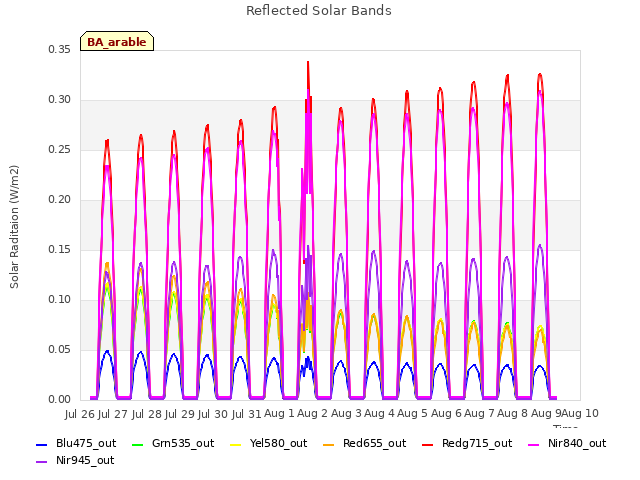The width and height of the screenshot is (640, 480).
Task: Click the Jul 26 x-axis date label
Action: [80, 414]
